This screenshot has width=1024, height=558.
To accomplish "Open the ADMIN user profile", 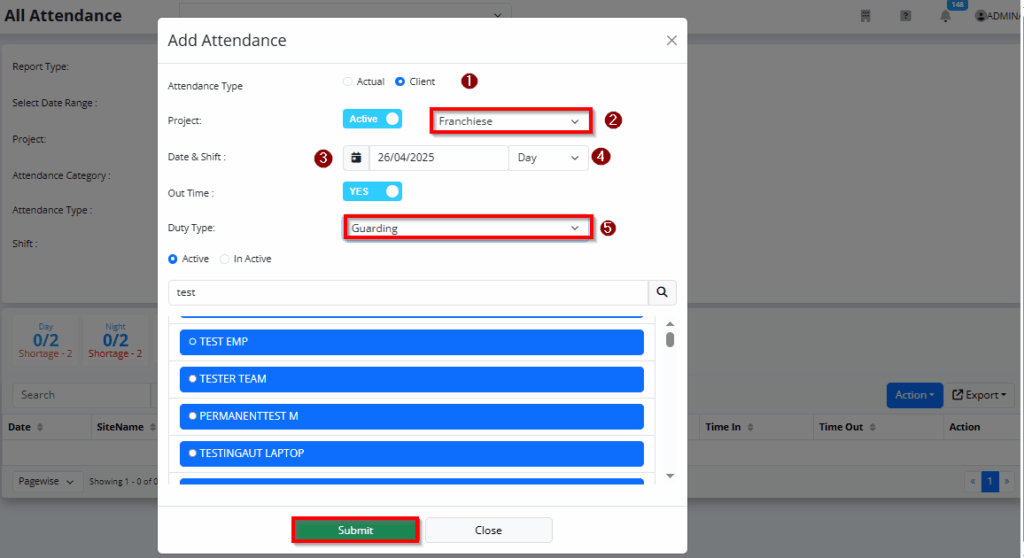I will tap(998, 16).
